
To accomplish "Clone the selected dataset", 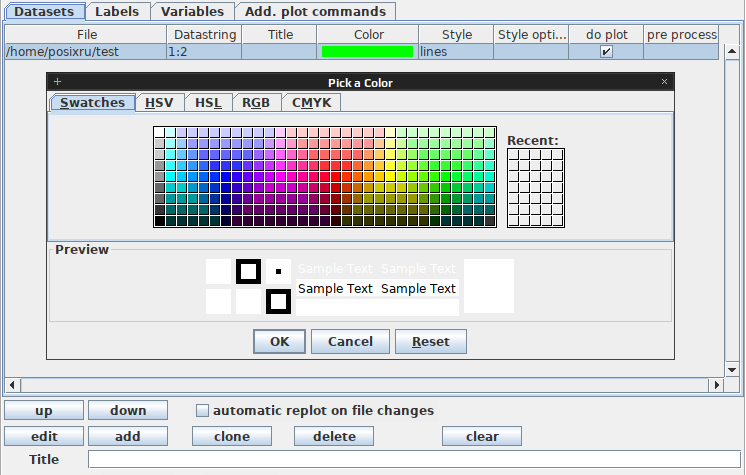I will coord(232,436).
